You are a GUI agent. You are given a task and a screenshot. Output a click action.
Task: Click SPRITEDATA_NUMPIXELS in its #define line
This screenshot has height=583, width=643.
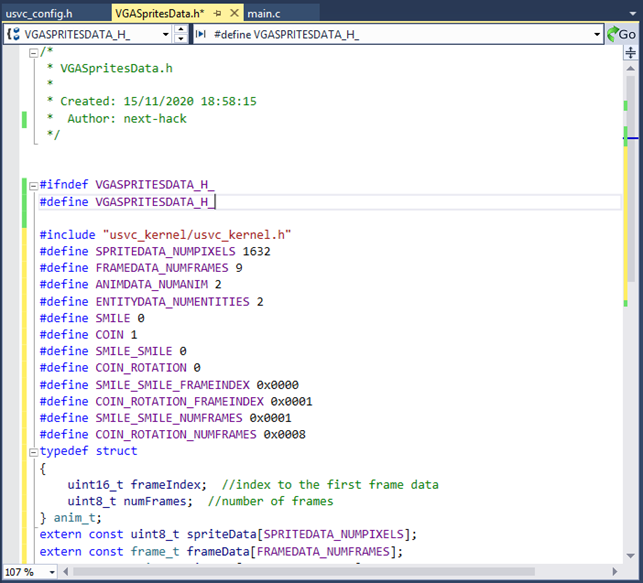165,251
